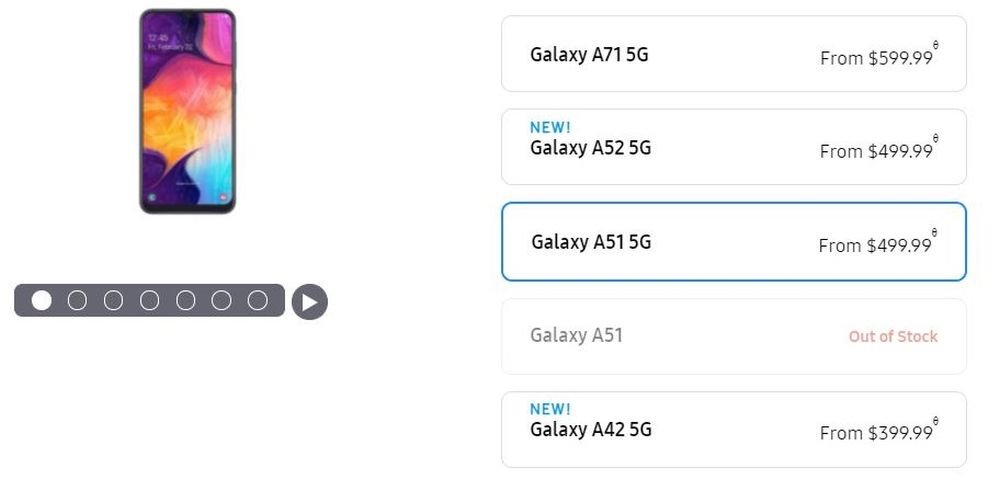The image size is (1000, 480).
Task: Choose the Galaxy A71 5G model
Action: [x=734, y=54]
